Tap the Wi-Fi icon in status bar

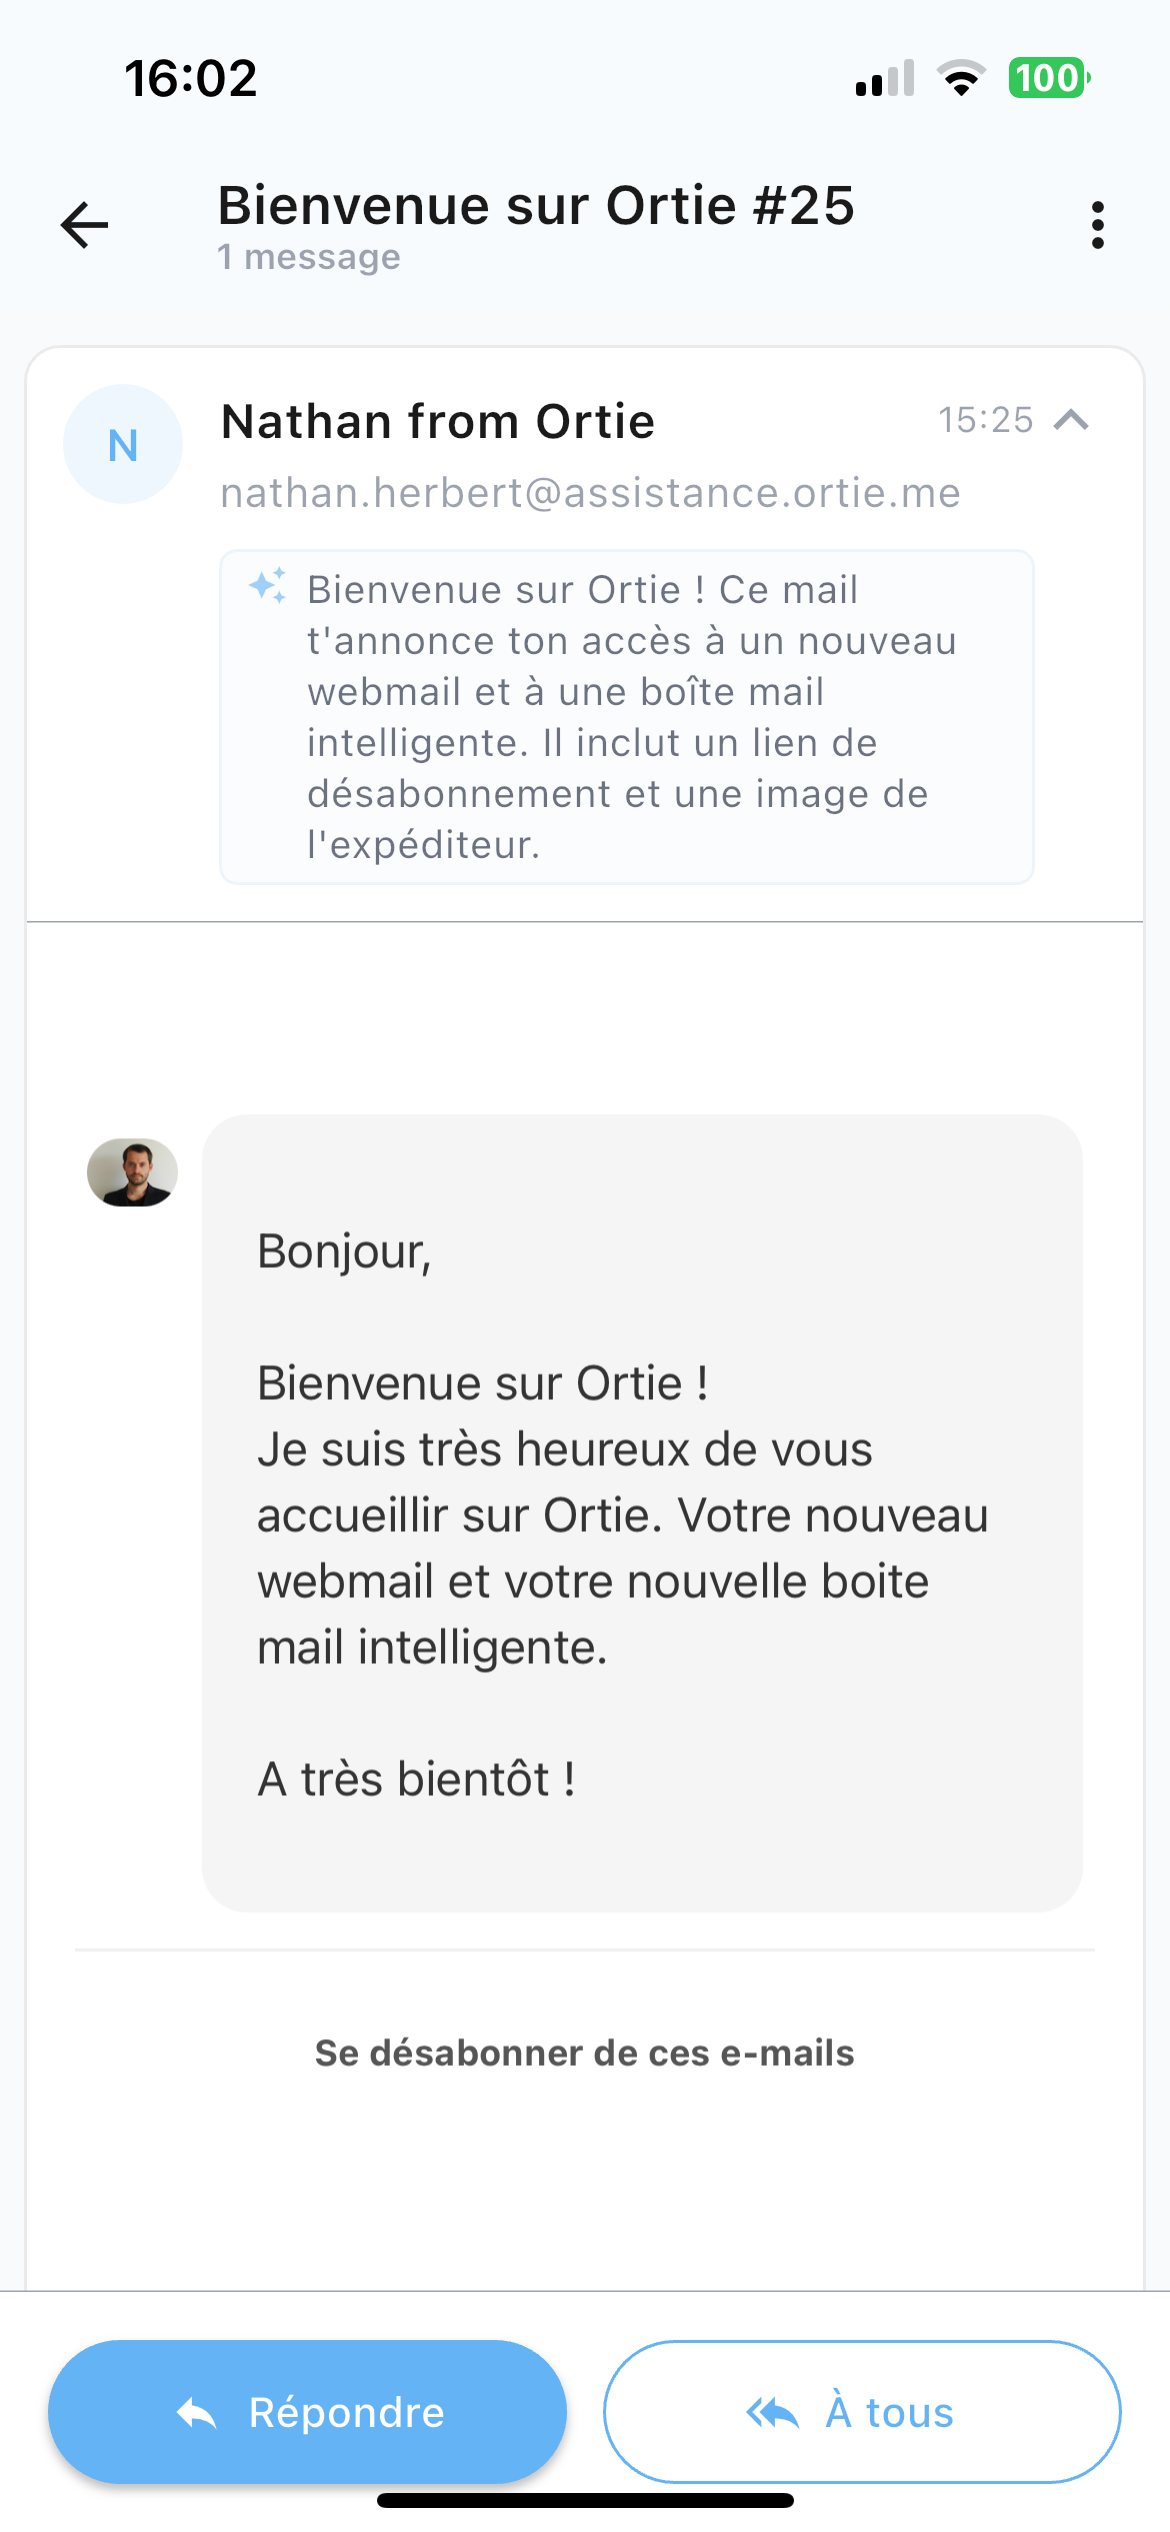point(961,78)
